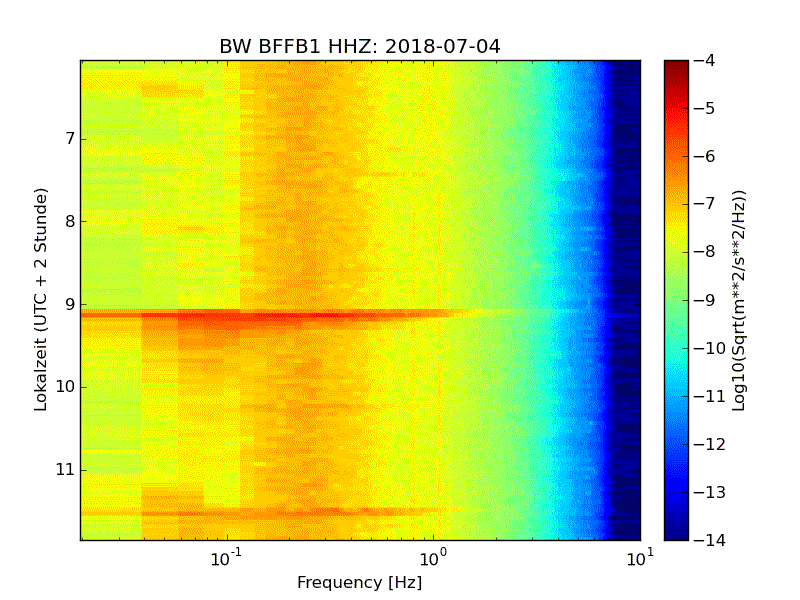The image size is (800, 600).
Task: Click the colorbar tick label -13
Action: click(x=710, y=492)
